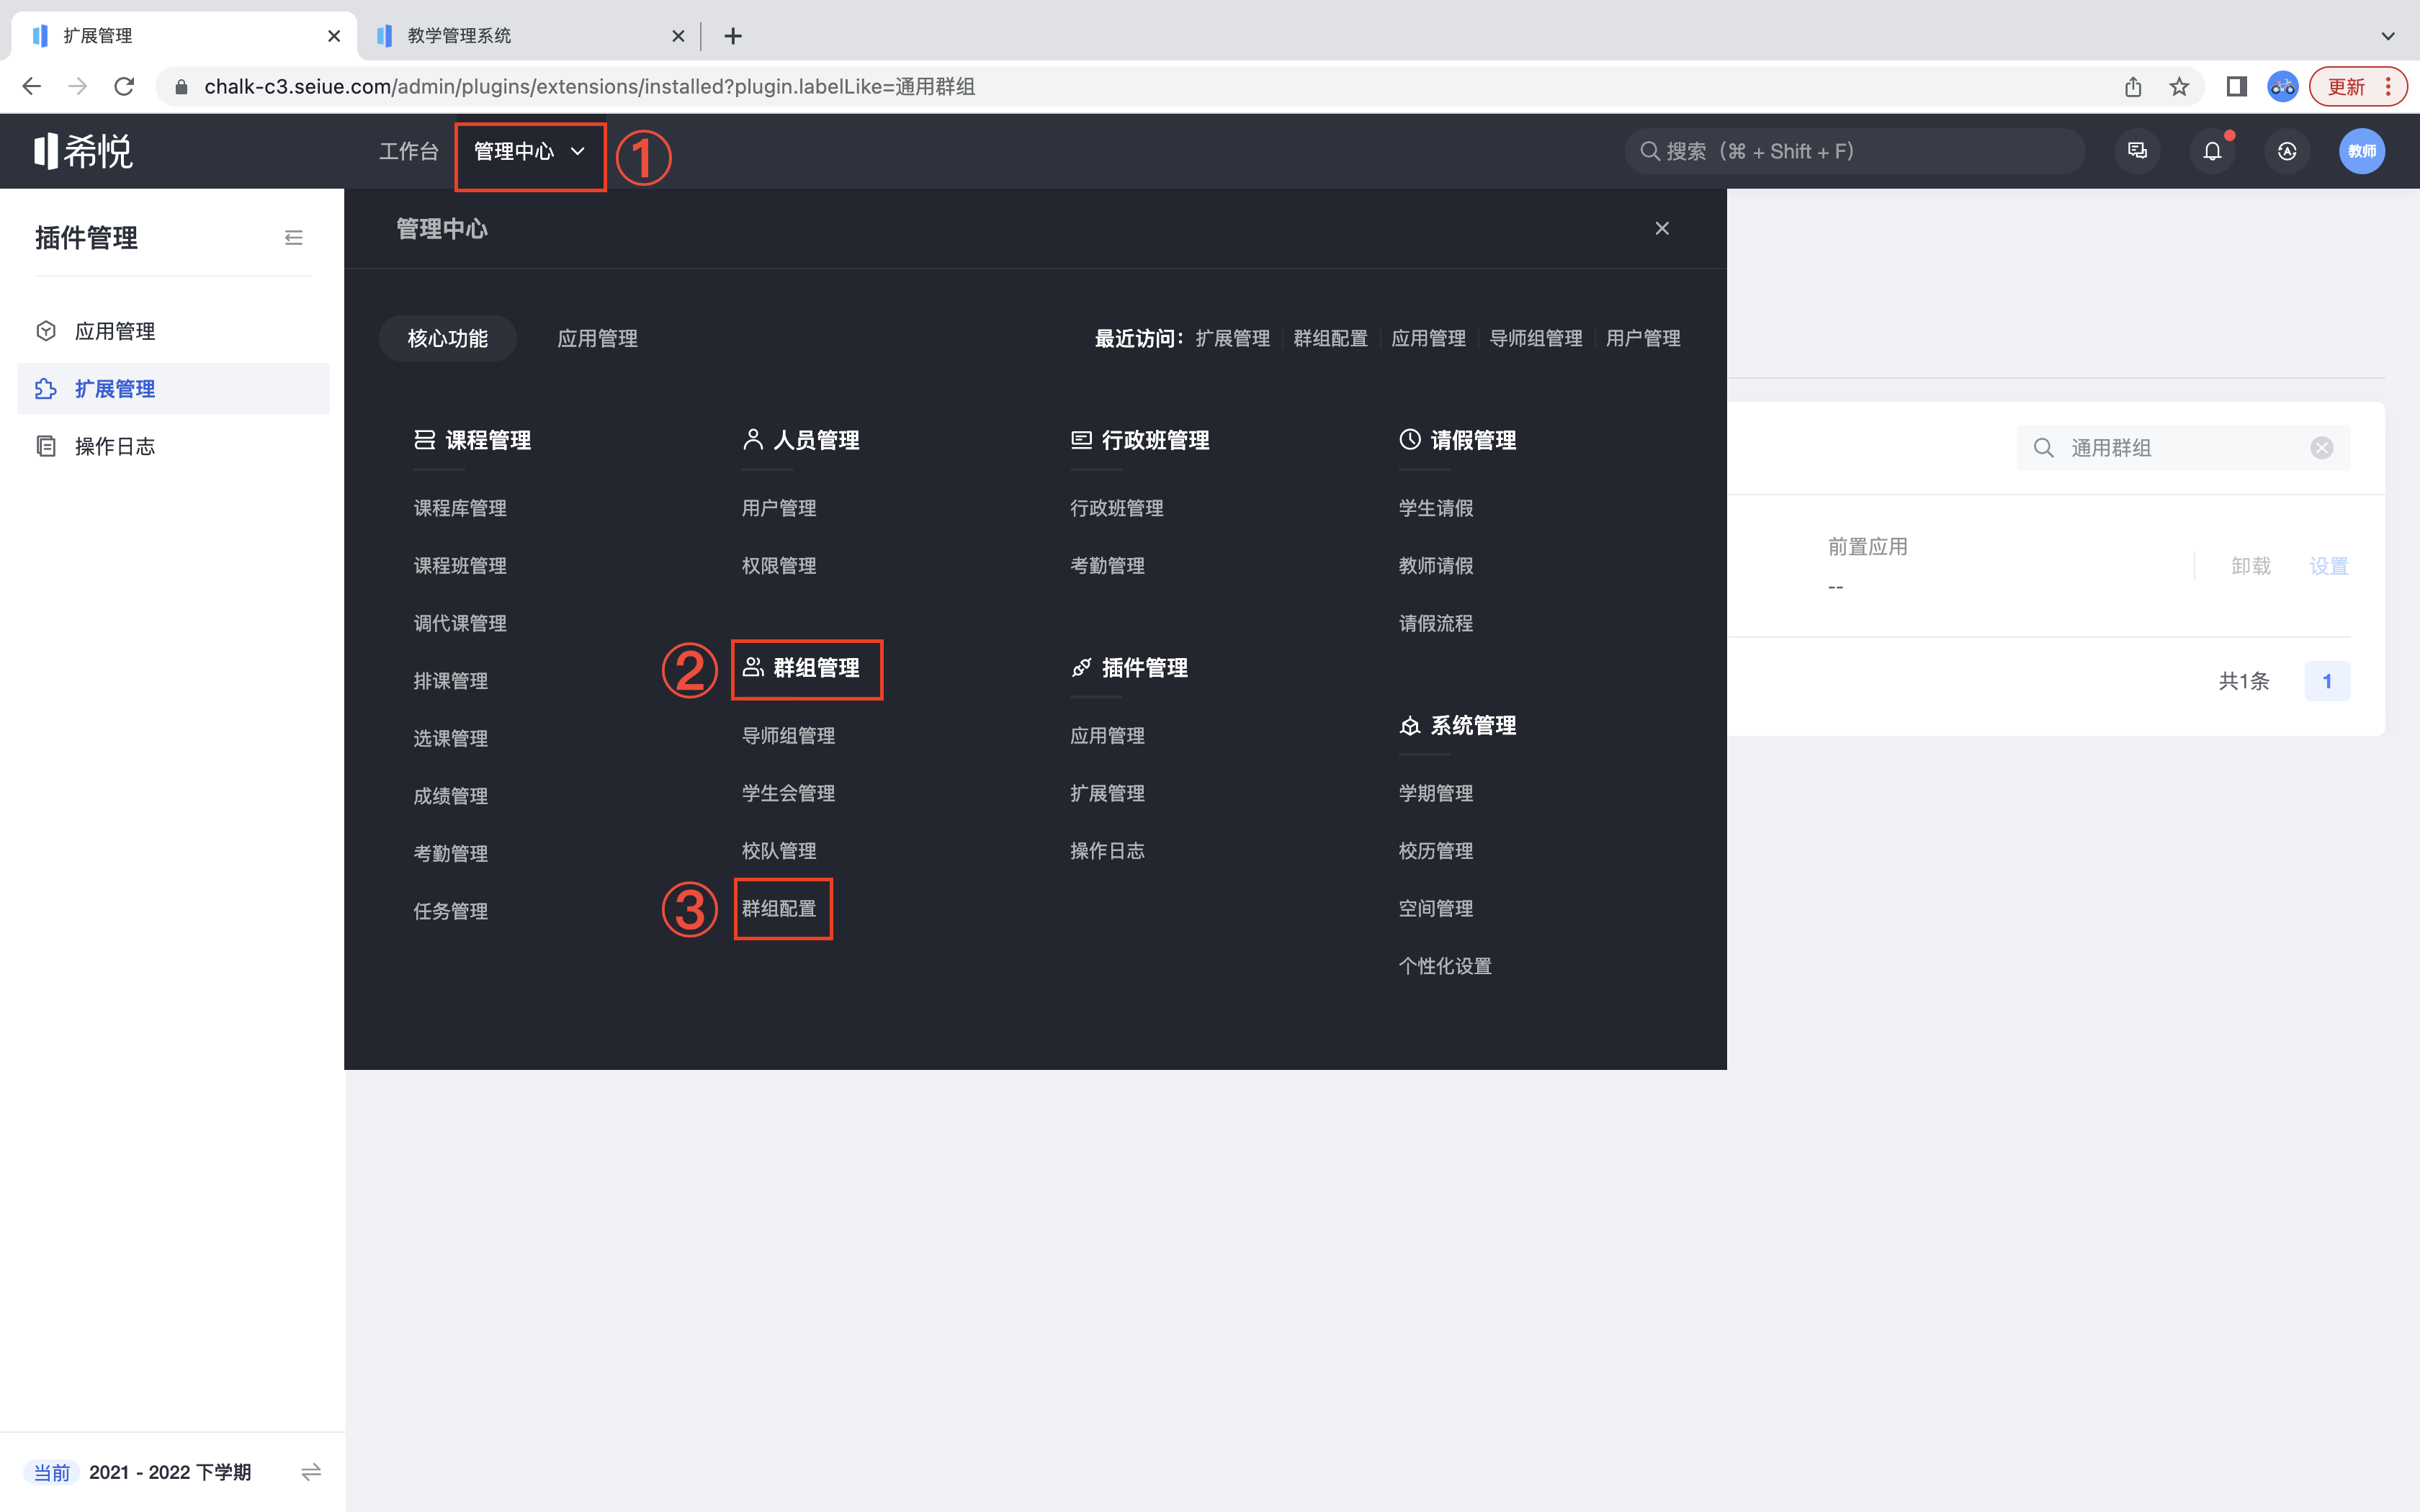This screenshot has width=2420, height=1512.
Task: Click the 设置 link in the table row
Action: point(2328,566)
